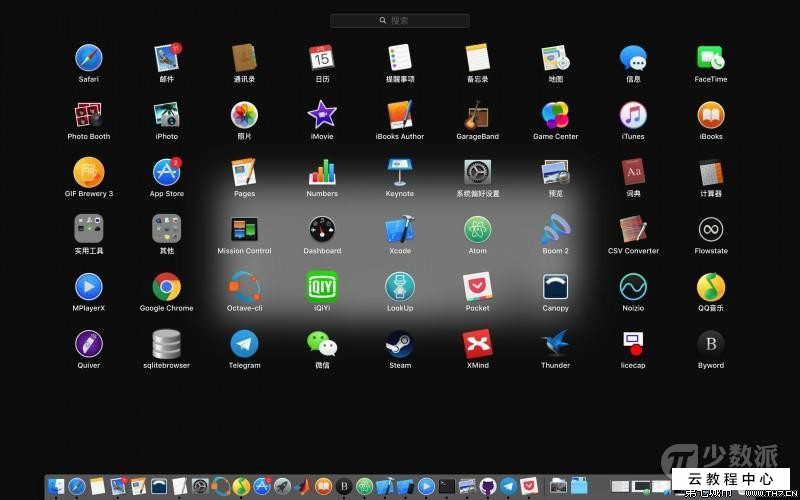This screenshot has height=500, width=800.
Task: Open Octave-cli in the Launchpad grid
Action: pos(244,286)
